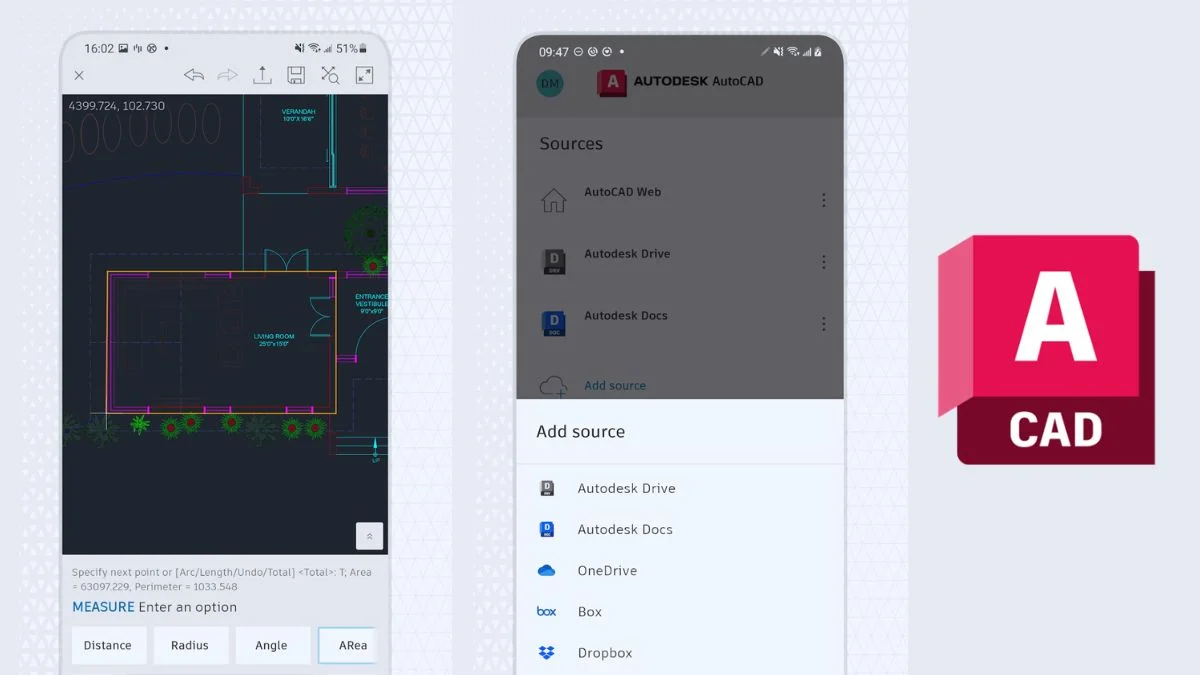Tap the cloud plus icon beside Add source
Screen dimensions: 1200x675
pos(553,386)
